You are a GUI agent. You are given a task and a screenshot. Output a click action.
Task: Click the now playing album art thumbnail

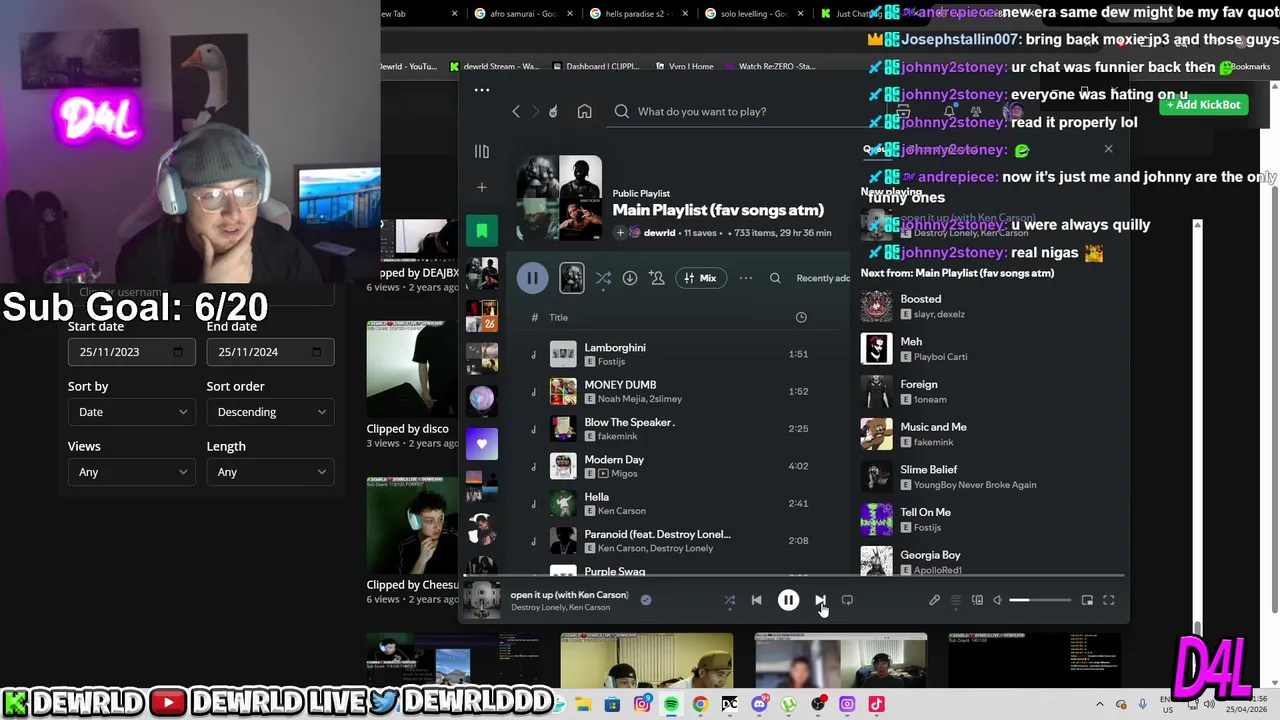481,600
